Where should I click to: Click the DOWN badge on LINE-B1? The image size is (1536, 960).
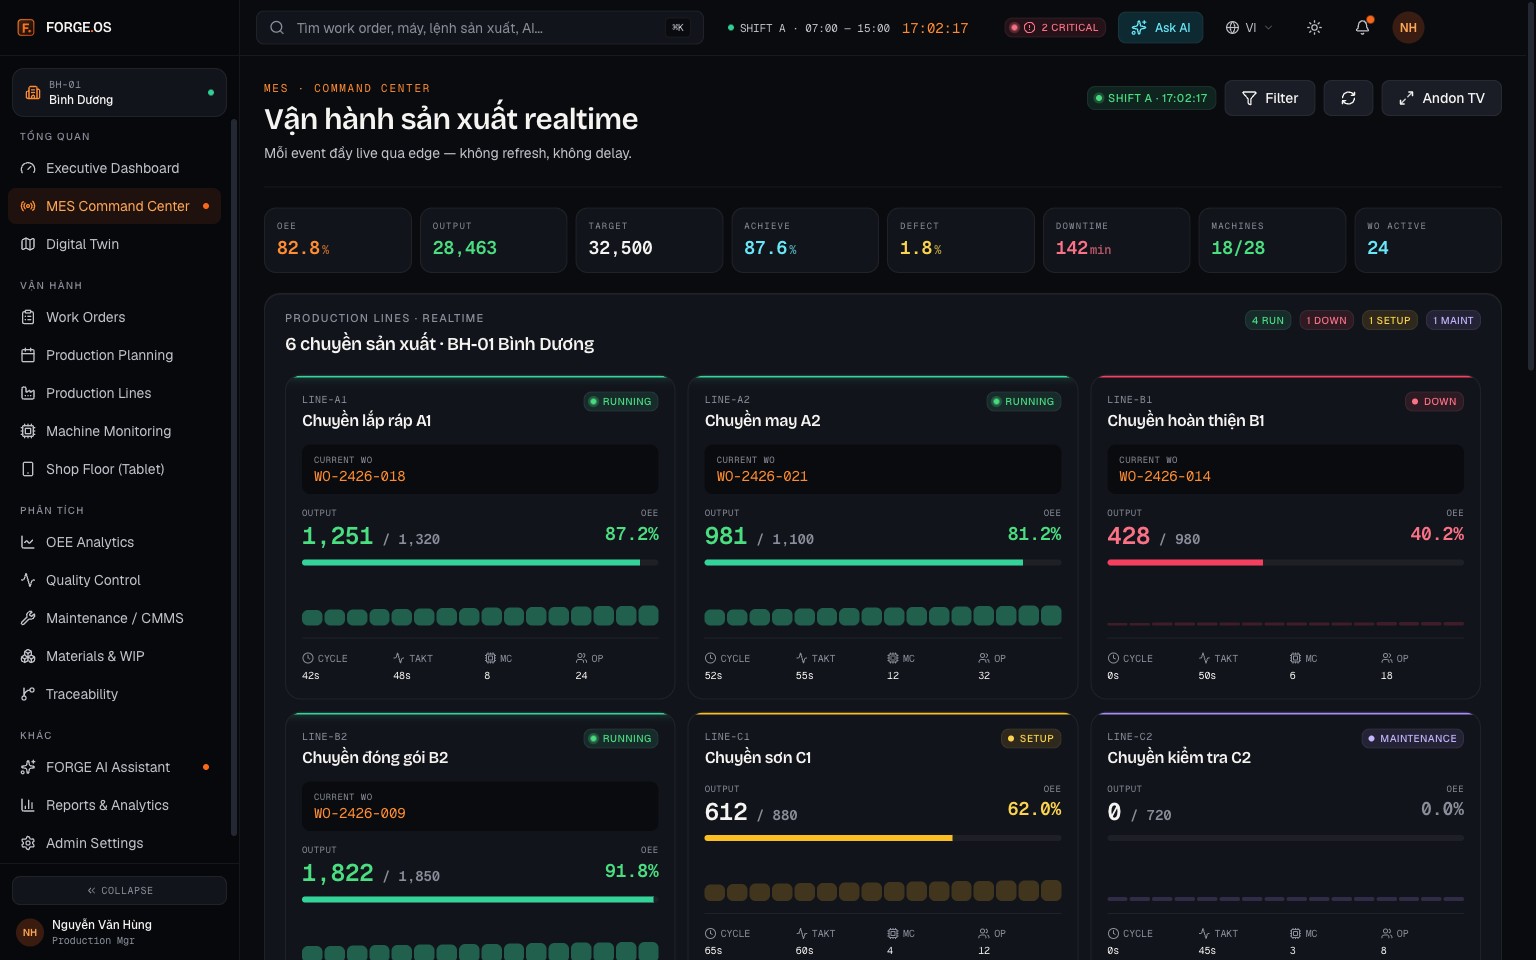(1435, 401)
